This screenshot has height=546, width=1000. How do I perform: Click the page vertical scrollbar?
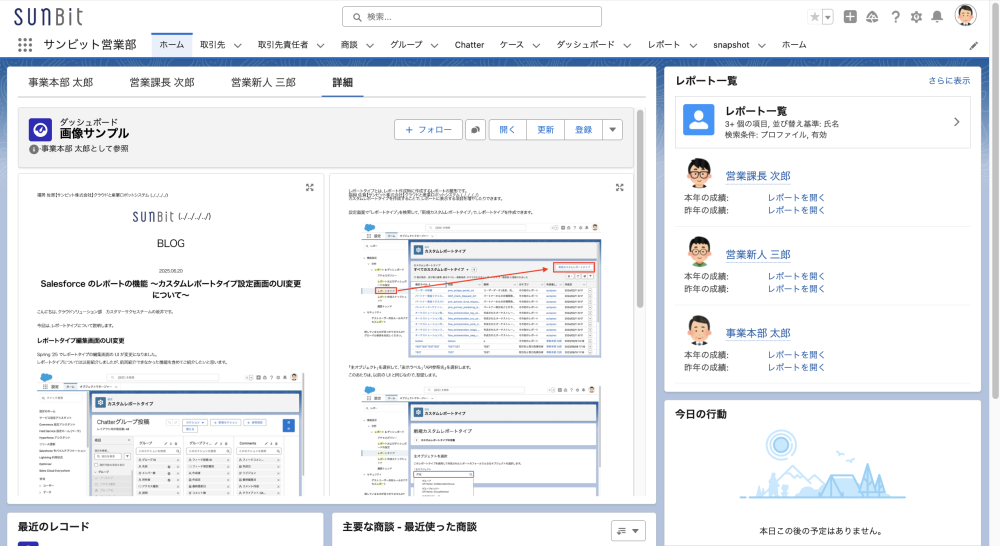[996, 201]
